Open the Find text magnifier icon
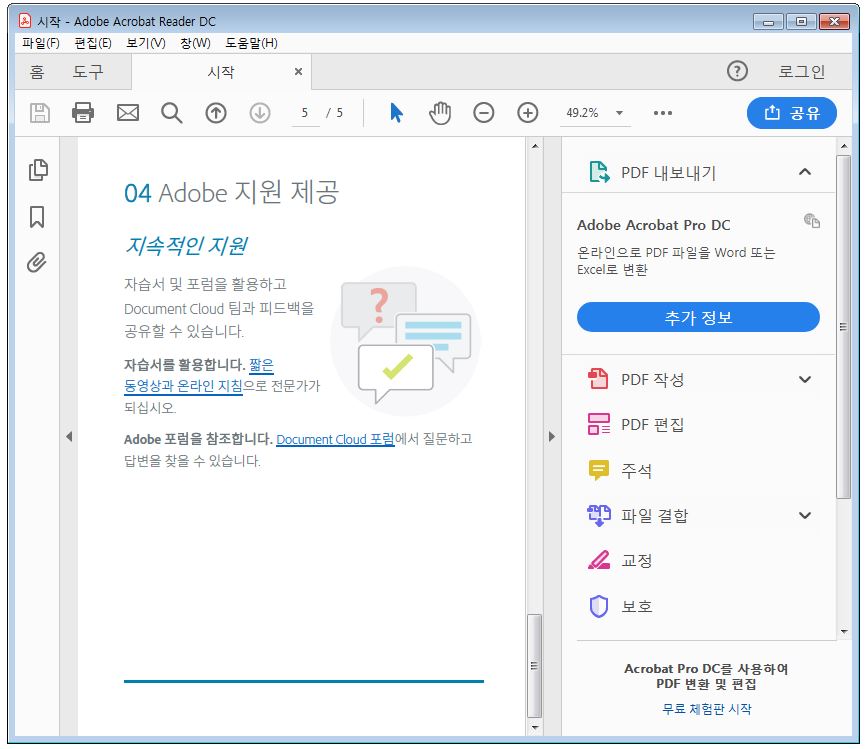This screenshot has height=749, width=868. (x=172, y=113)
